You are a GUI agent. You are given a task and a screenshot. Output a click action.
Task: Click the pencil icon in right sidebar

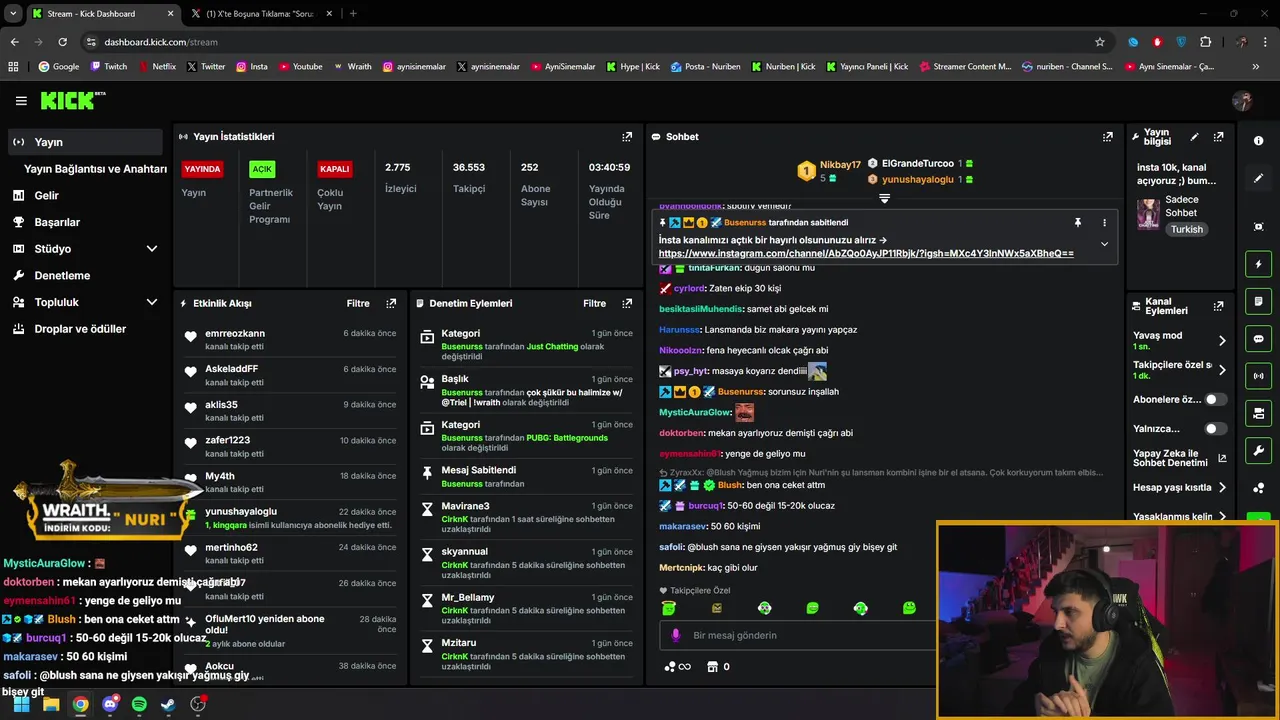1258,178
